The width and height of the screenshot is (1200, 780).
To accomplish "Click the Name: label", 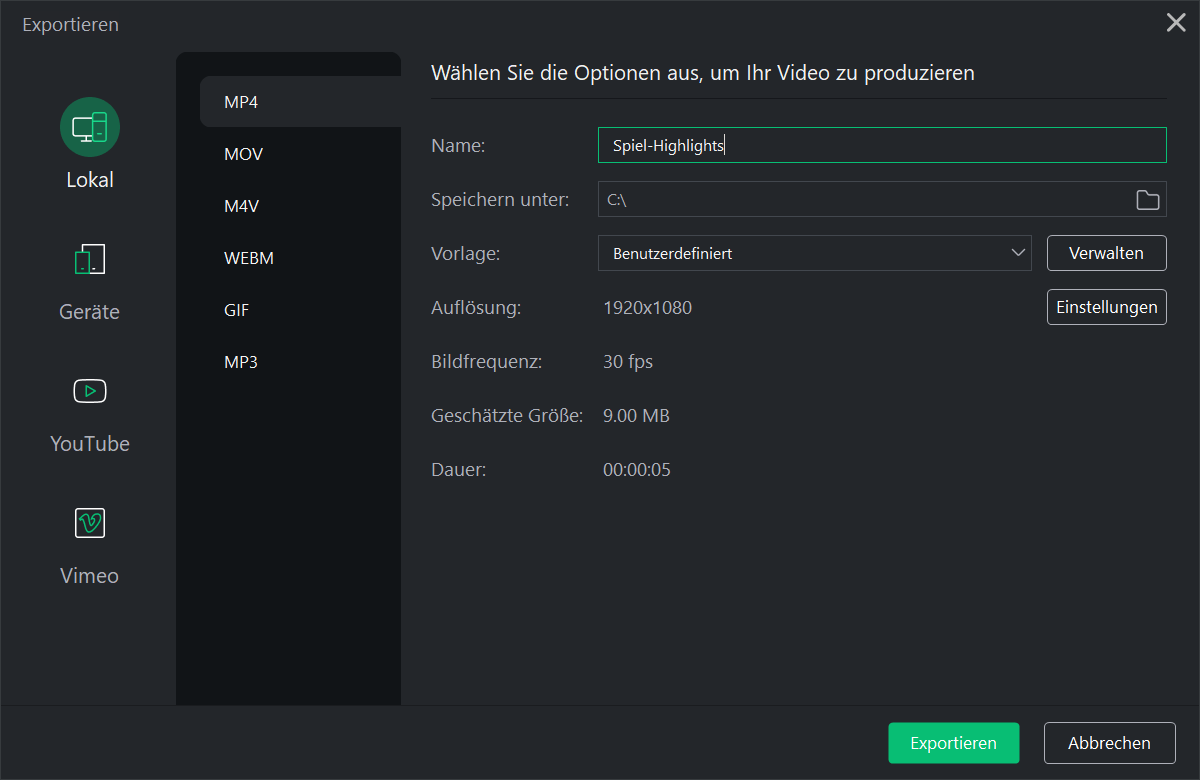I will [x=458, y=146].
